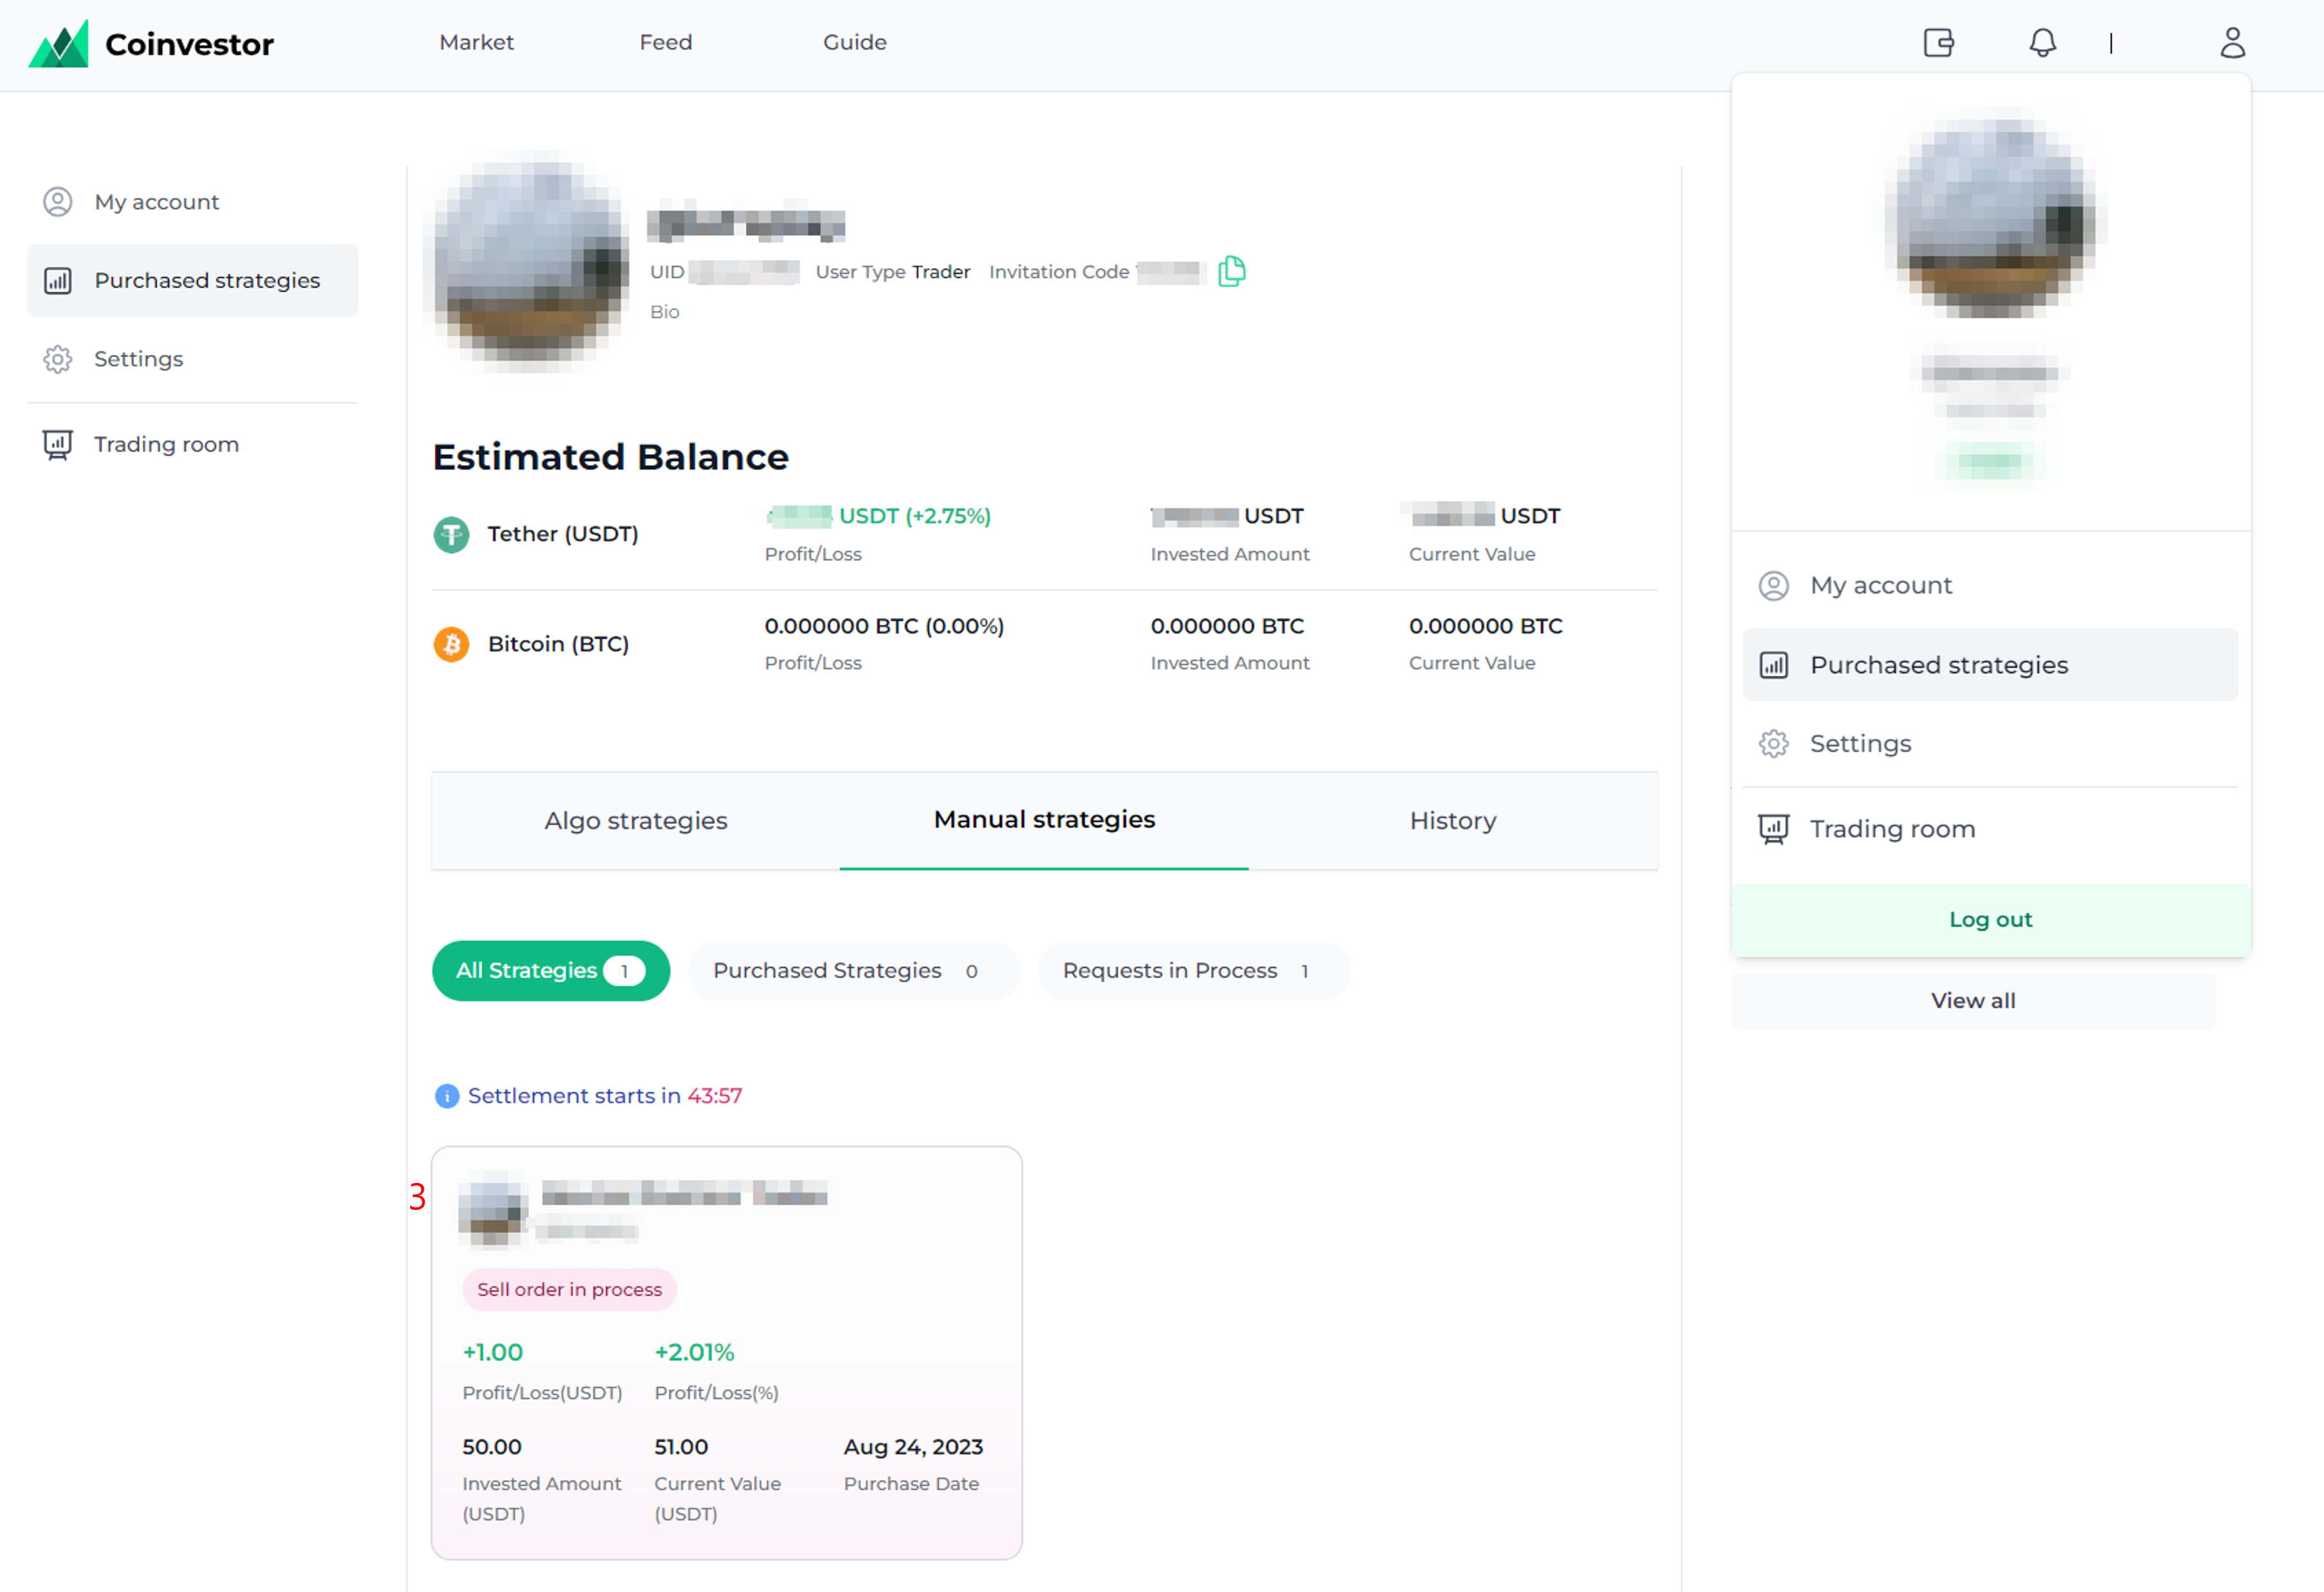Viewport: 2324px width, 1592px height.
Task: Click the left sidebar Settings gear icon
Action: coord(58,359)
